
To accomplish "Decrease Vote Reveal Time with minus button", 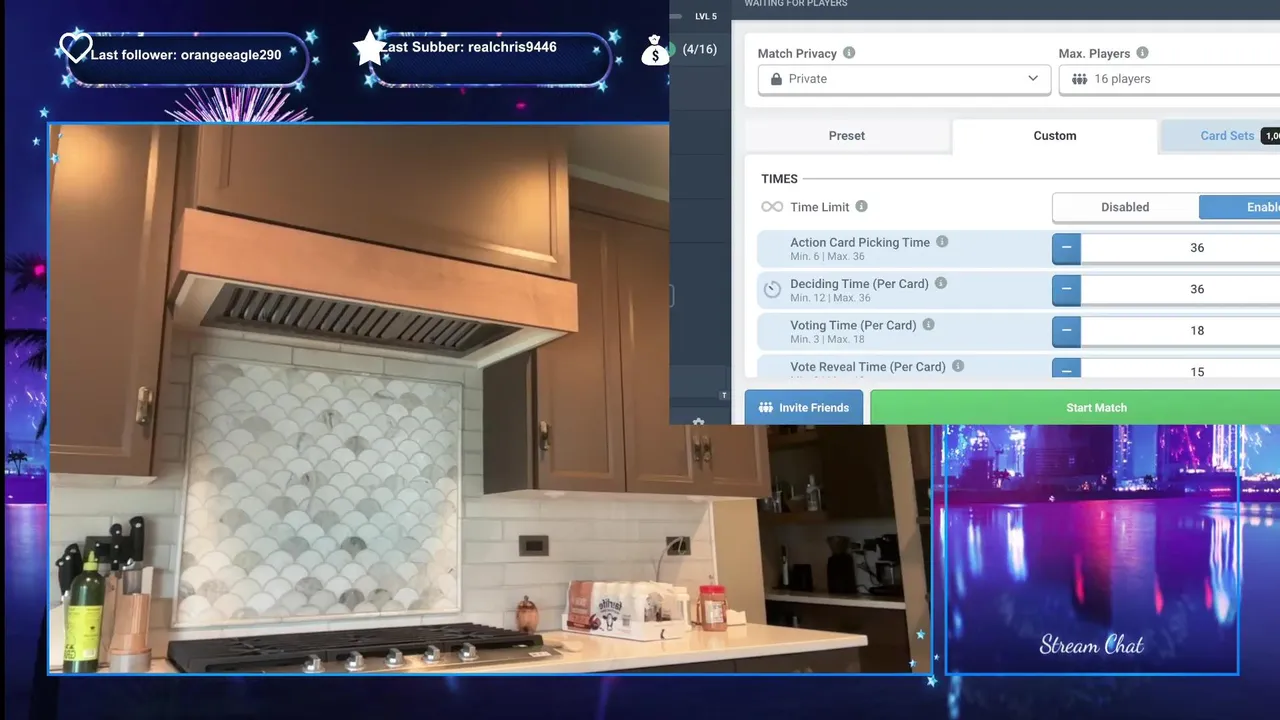I will (x=1066, y=368).
